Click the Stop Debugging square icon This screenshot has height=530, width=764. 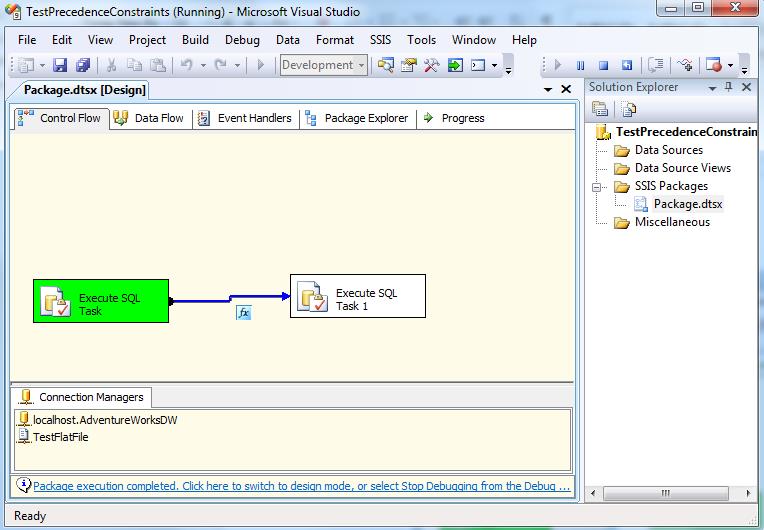pos(604,66)
